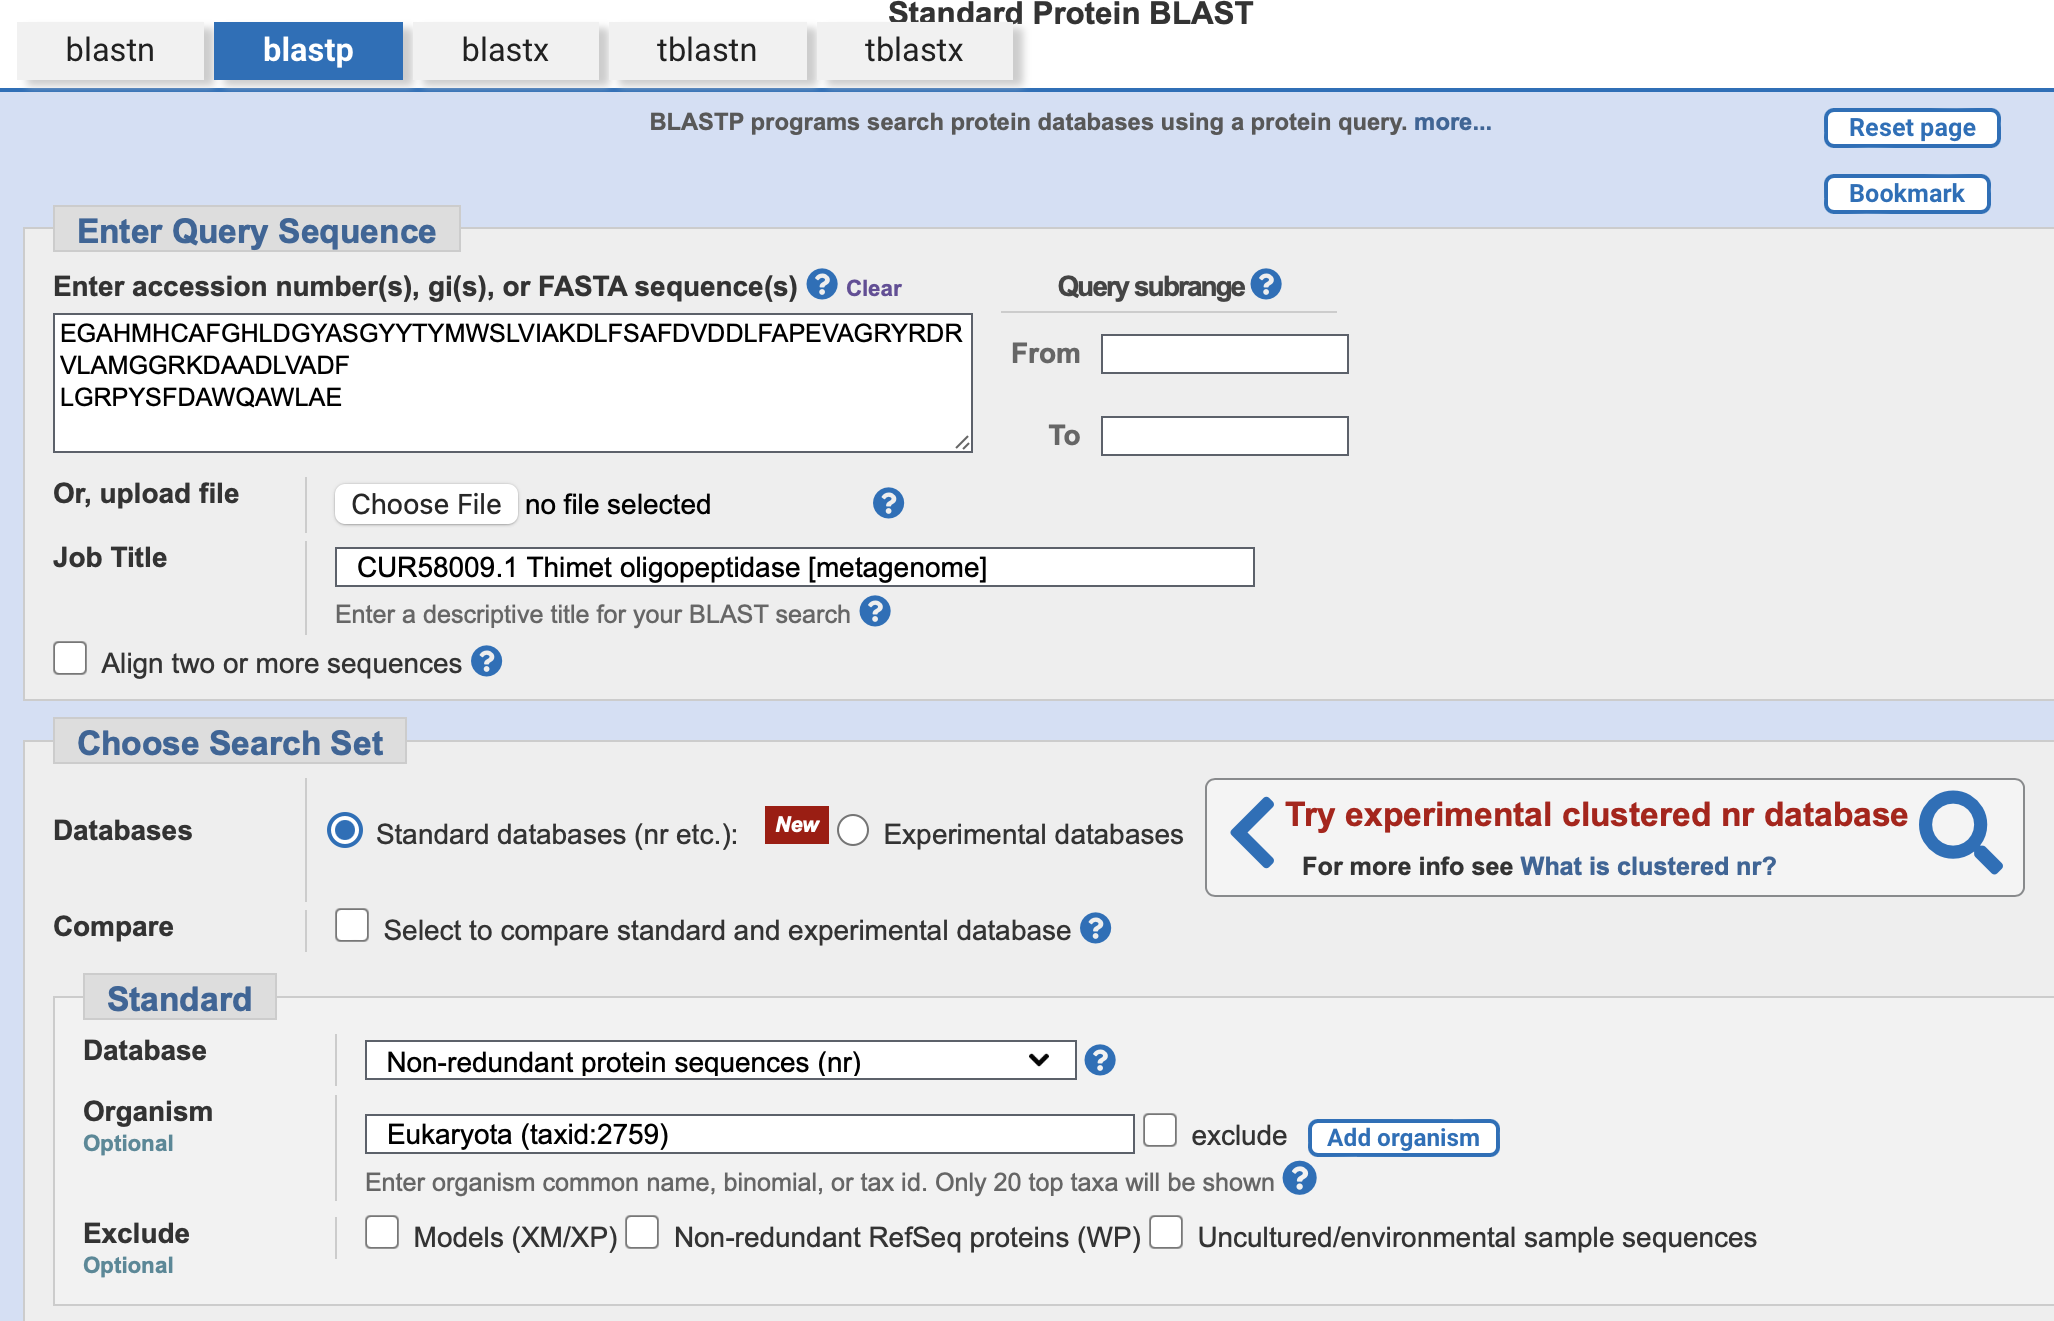Open help for Align two or more sequences
The width and height of the screenshot is (2054, 1321).
(486, 661)
